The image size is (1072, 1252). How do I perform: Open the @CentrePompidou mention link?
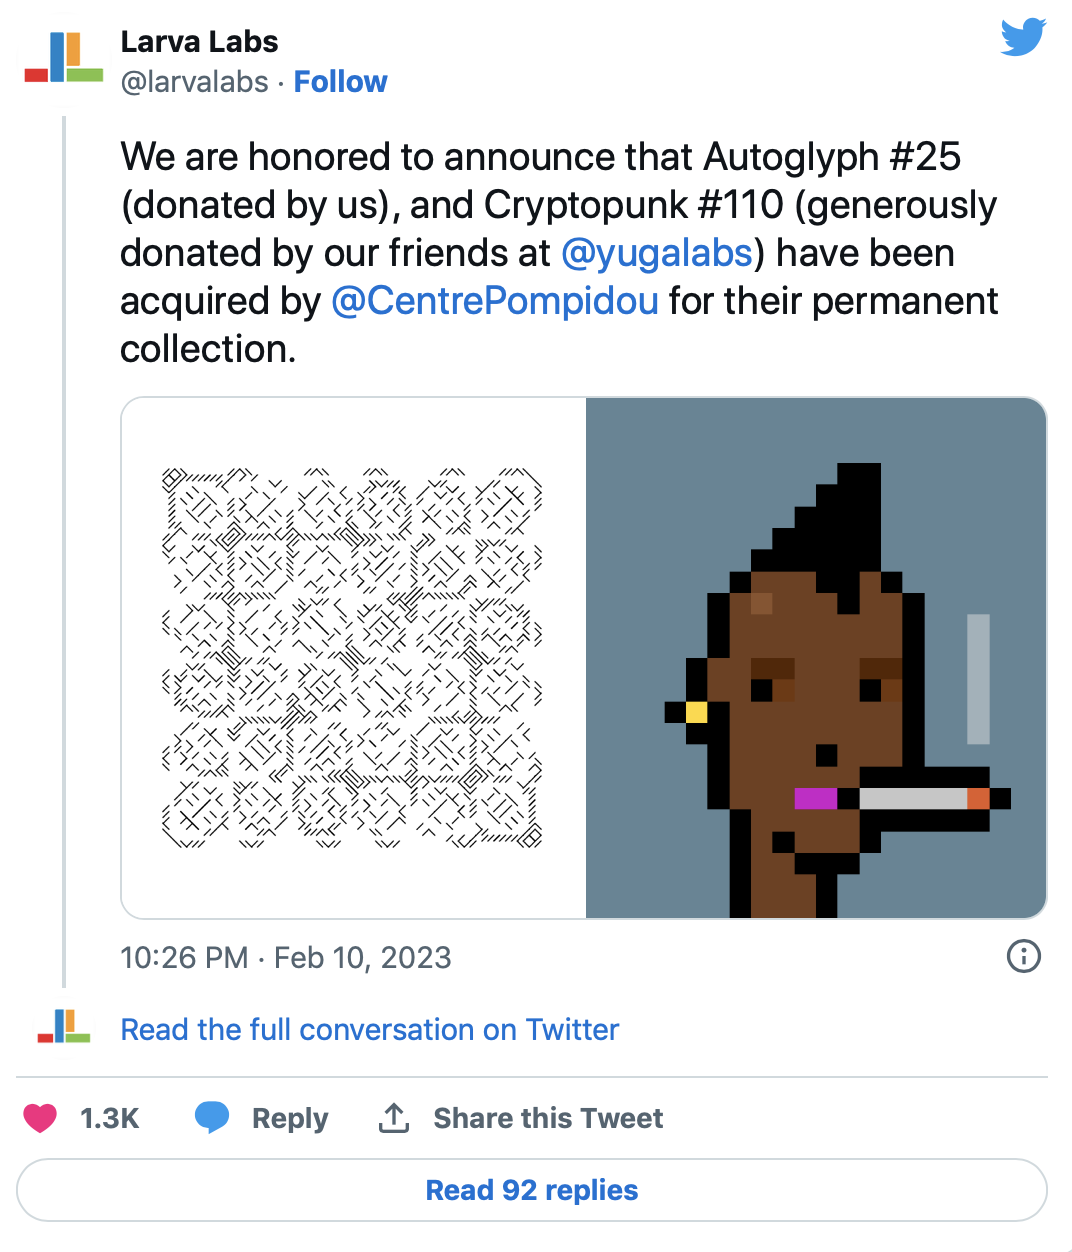(495, 301)
